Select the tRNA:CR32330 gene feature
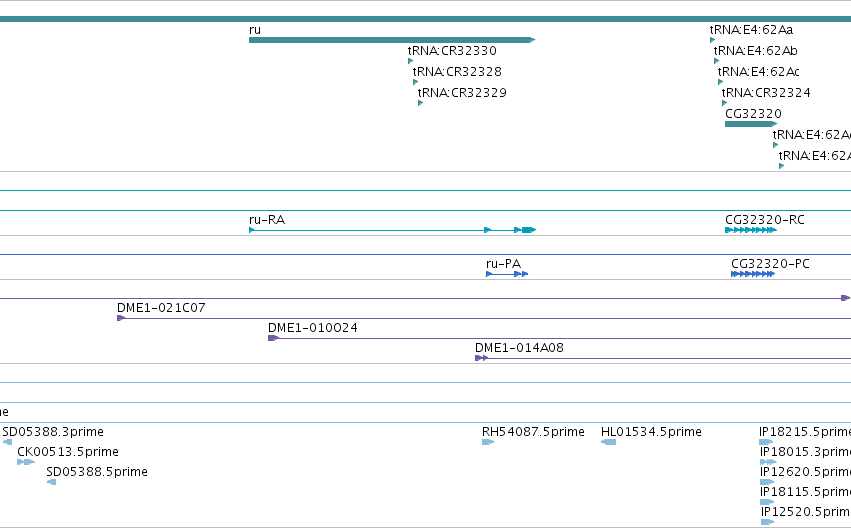 point(410,61)
